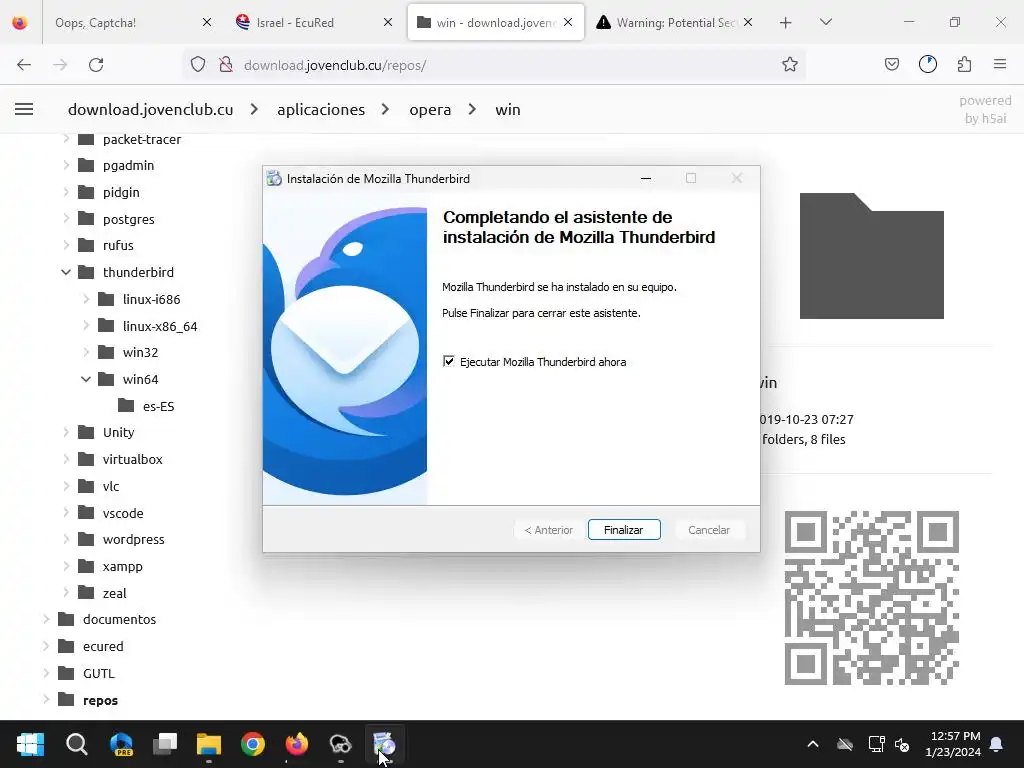Show hidden system tray icons
This screenshot has height=768, width=1024.
pos(813,744)
